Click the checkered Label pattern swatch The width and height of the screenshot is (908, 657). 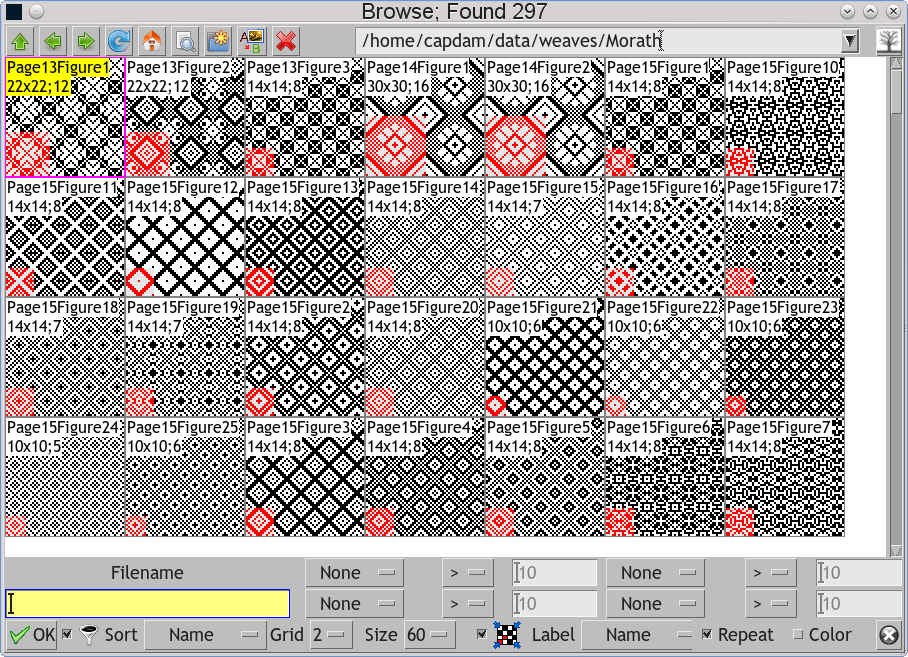[x=509, y=634]
